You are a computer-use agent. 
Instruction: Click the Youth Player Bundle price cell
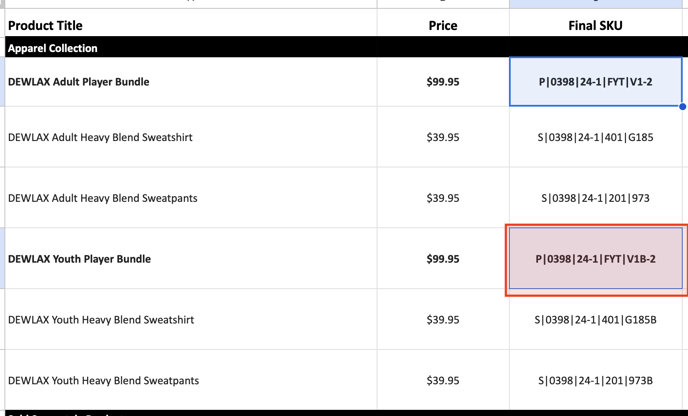pos(442,259)
